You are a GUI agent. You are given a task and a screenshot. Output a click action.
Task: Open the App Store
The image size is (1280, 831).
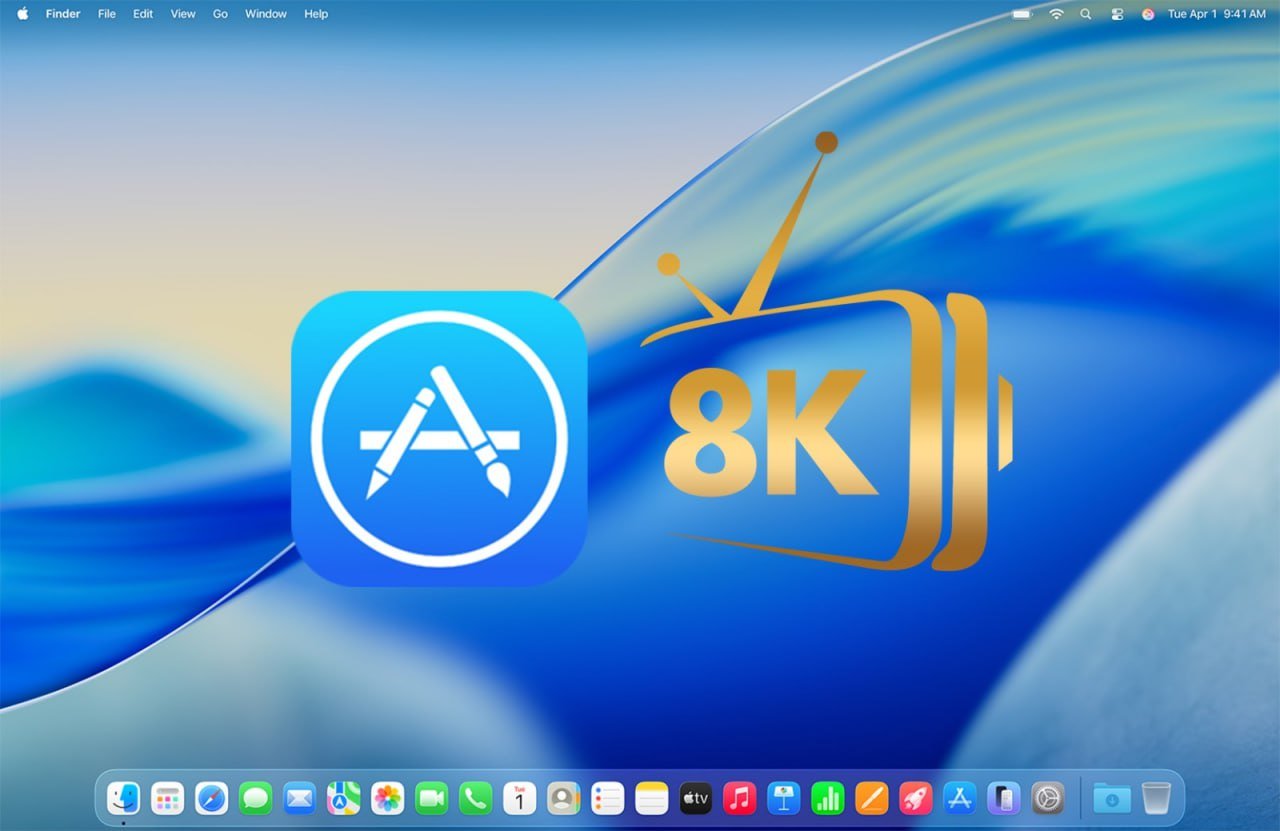pyautogui.click(x=959, y=798)
